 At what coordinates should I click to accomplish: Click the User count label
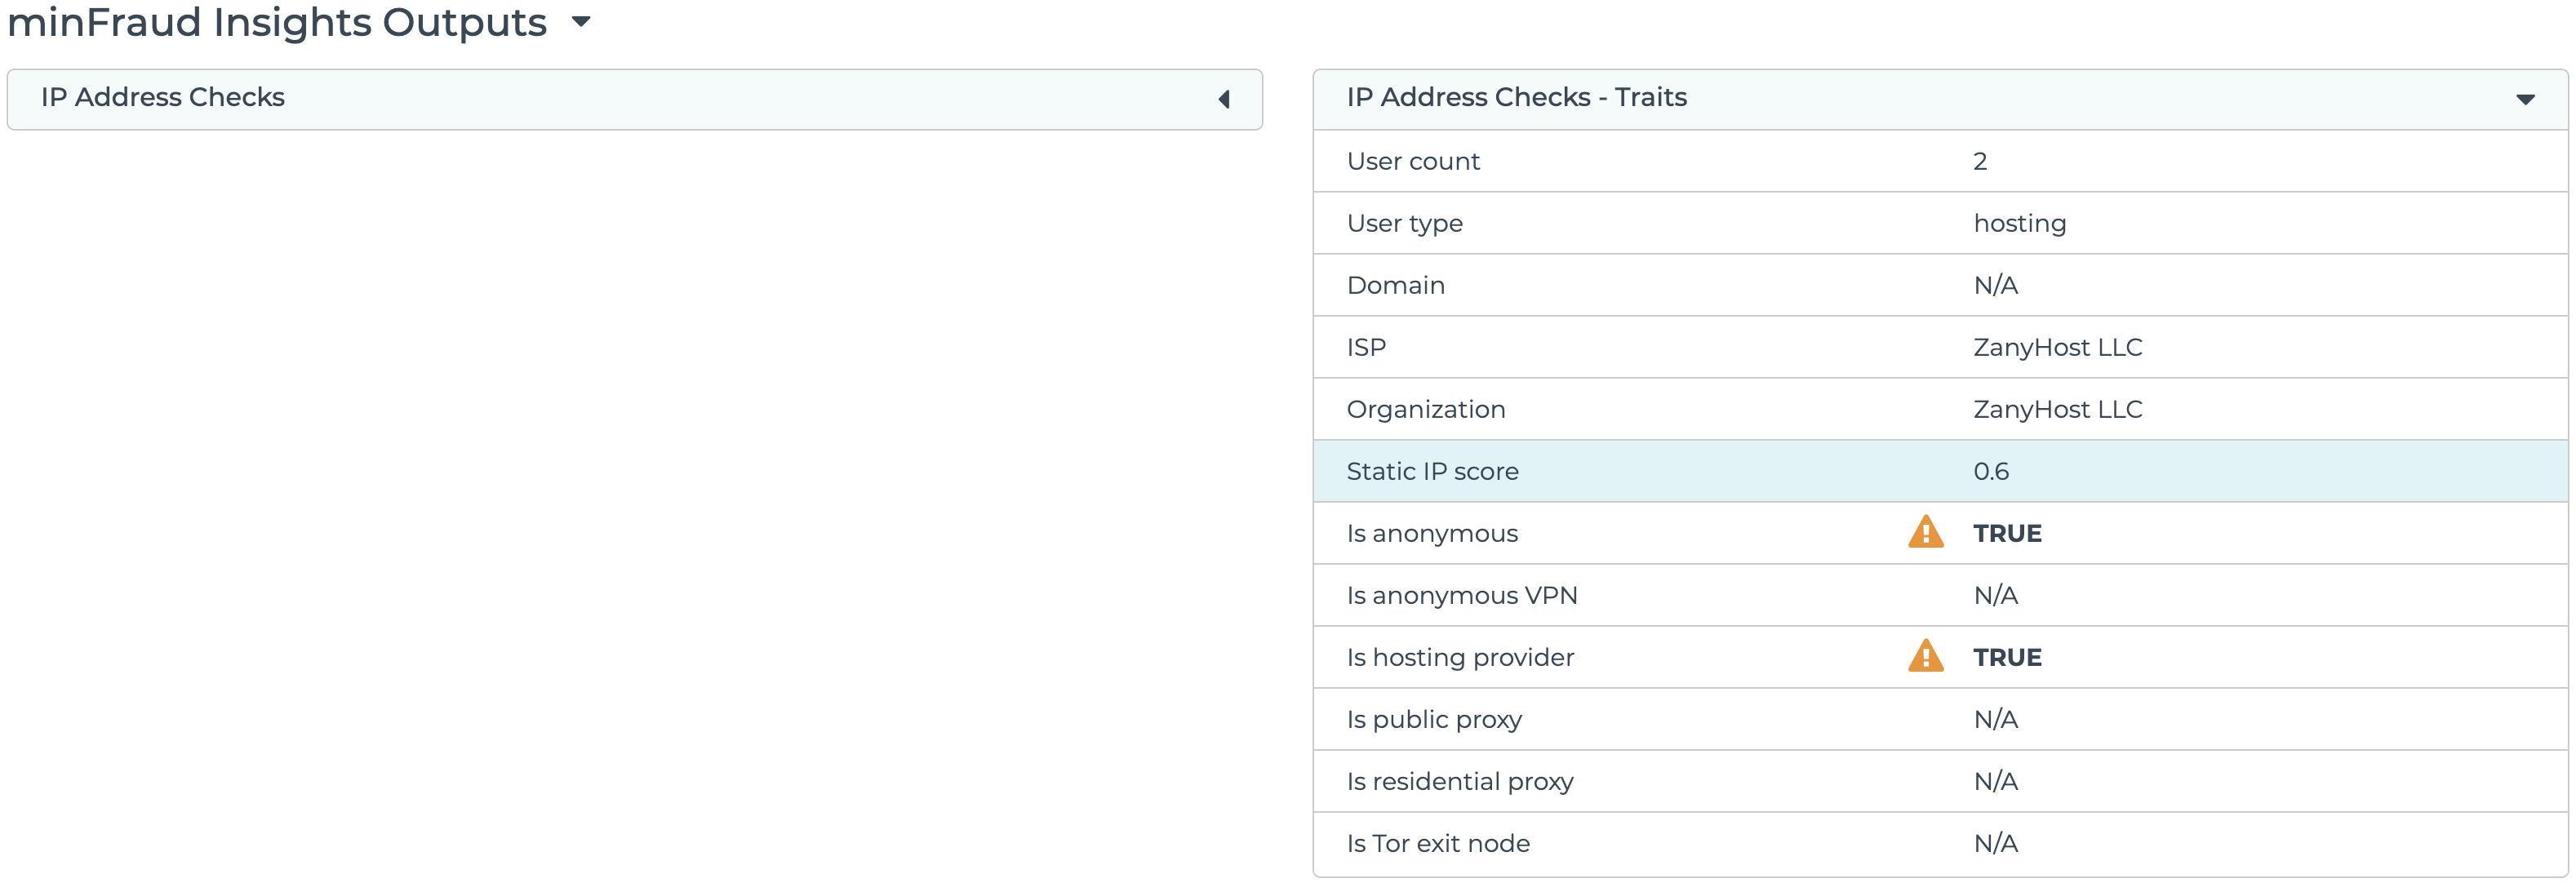coord(1413,161)
